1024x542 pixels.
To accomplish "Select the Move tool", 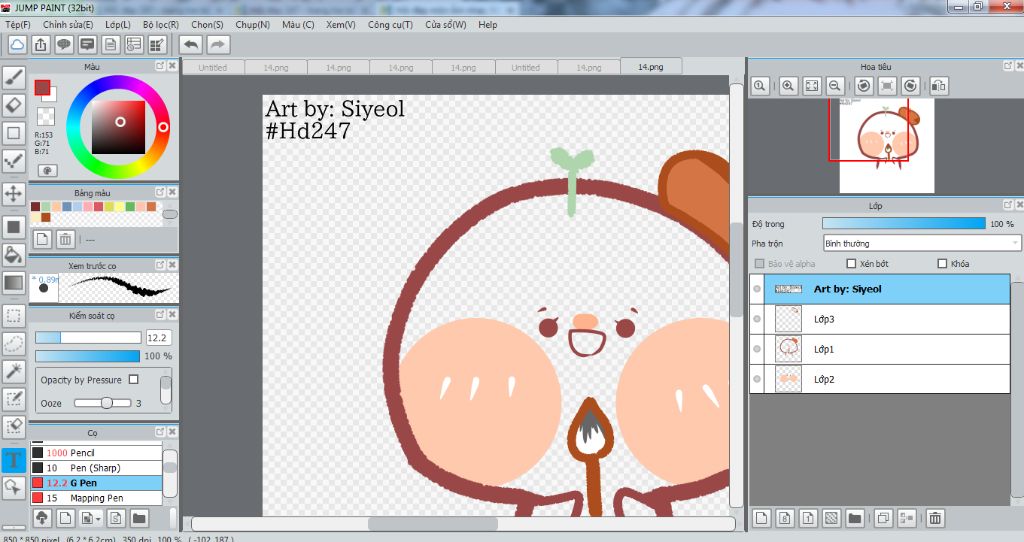I will 14,193.
